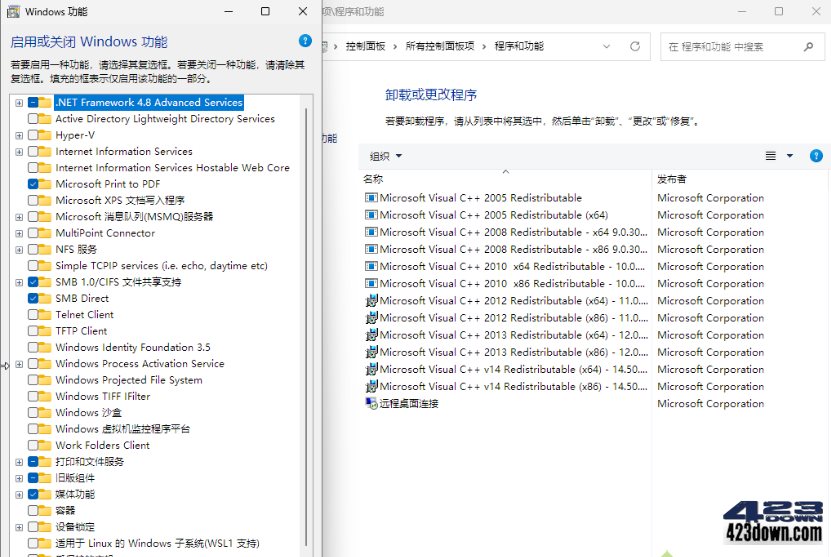Select Simple TCPIP services row
831x557 pixels.
coord(162,266)
